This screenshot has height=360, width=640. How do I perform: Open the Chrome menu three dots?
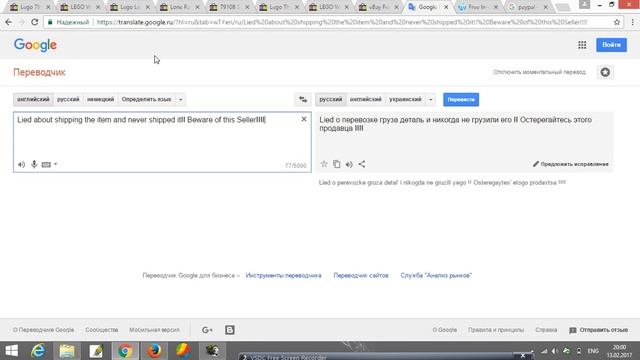[633, 22]
